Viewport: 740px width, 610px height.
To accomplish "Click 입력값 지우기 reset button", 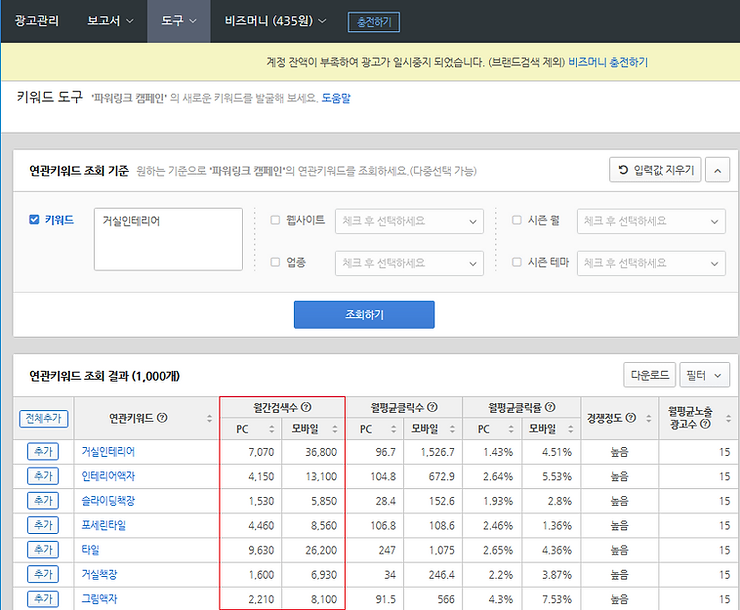I will point(655,170).
